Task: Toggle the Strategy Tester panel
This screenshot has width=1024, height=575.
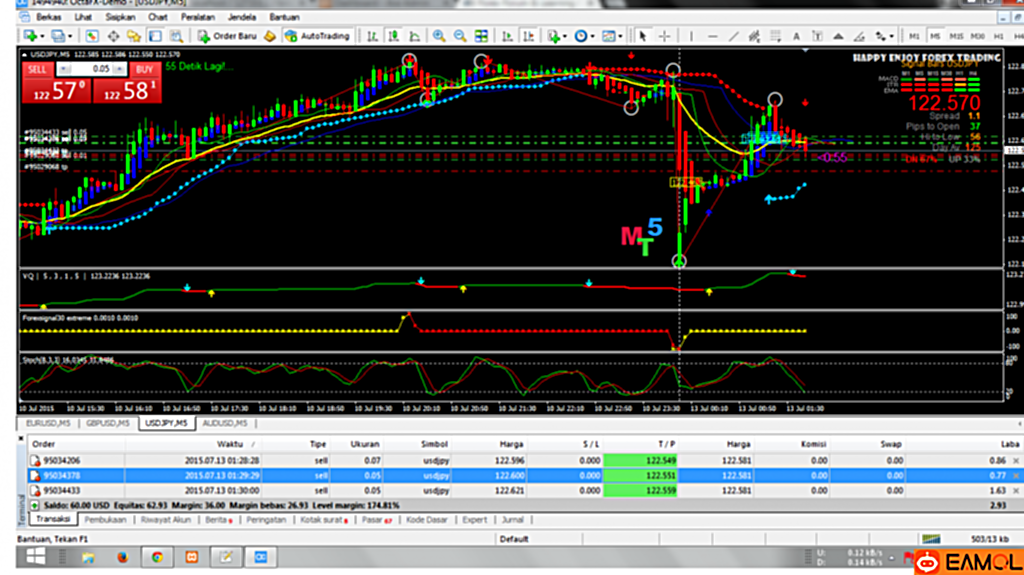Action: pyautogui.click(x=176, y=36)
